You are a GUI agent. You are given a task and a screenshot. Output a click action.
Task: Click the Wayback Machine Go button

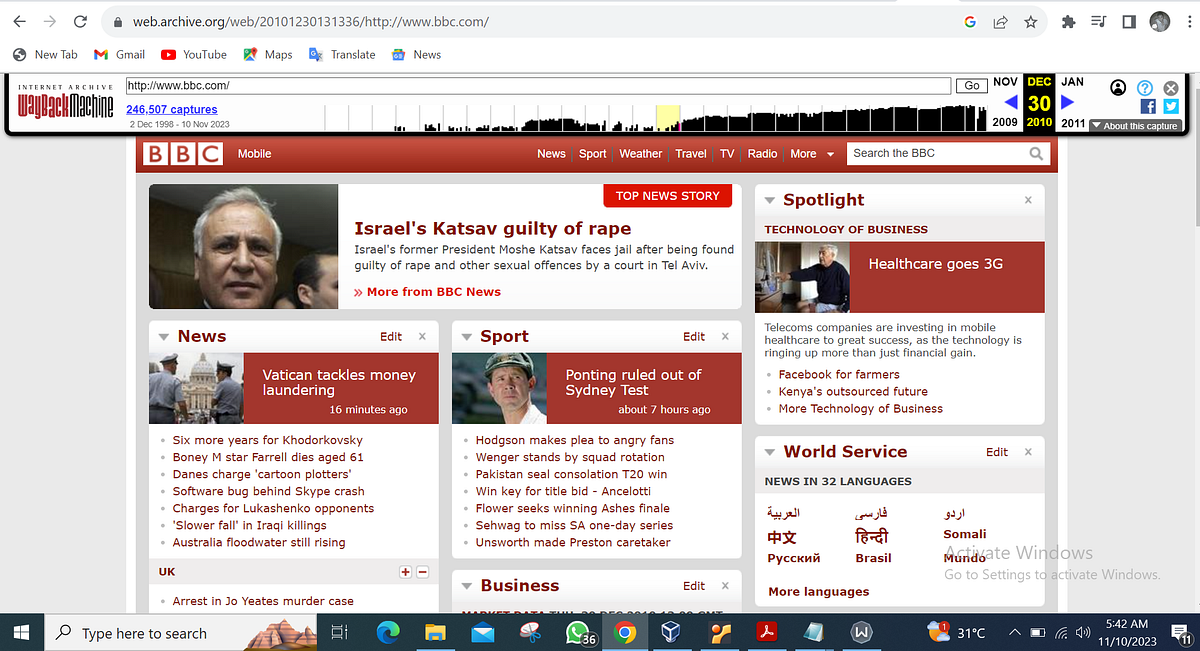point(971,86)
